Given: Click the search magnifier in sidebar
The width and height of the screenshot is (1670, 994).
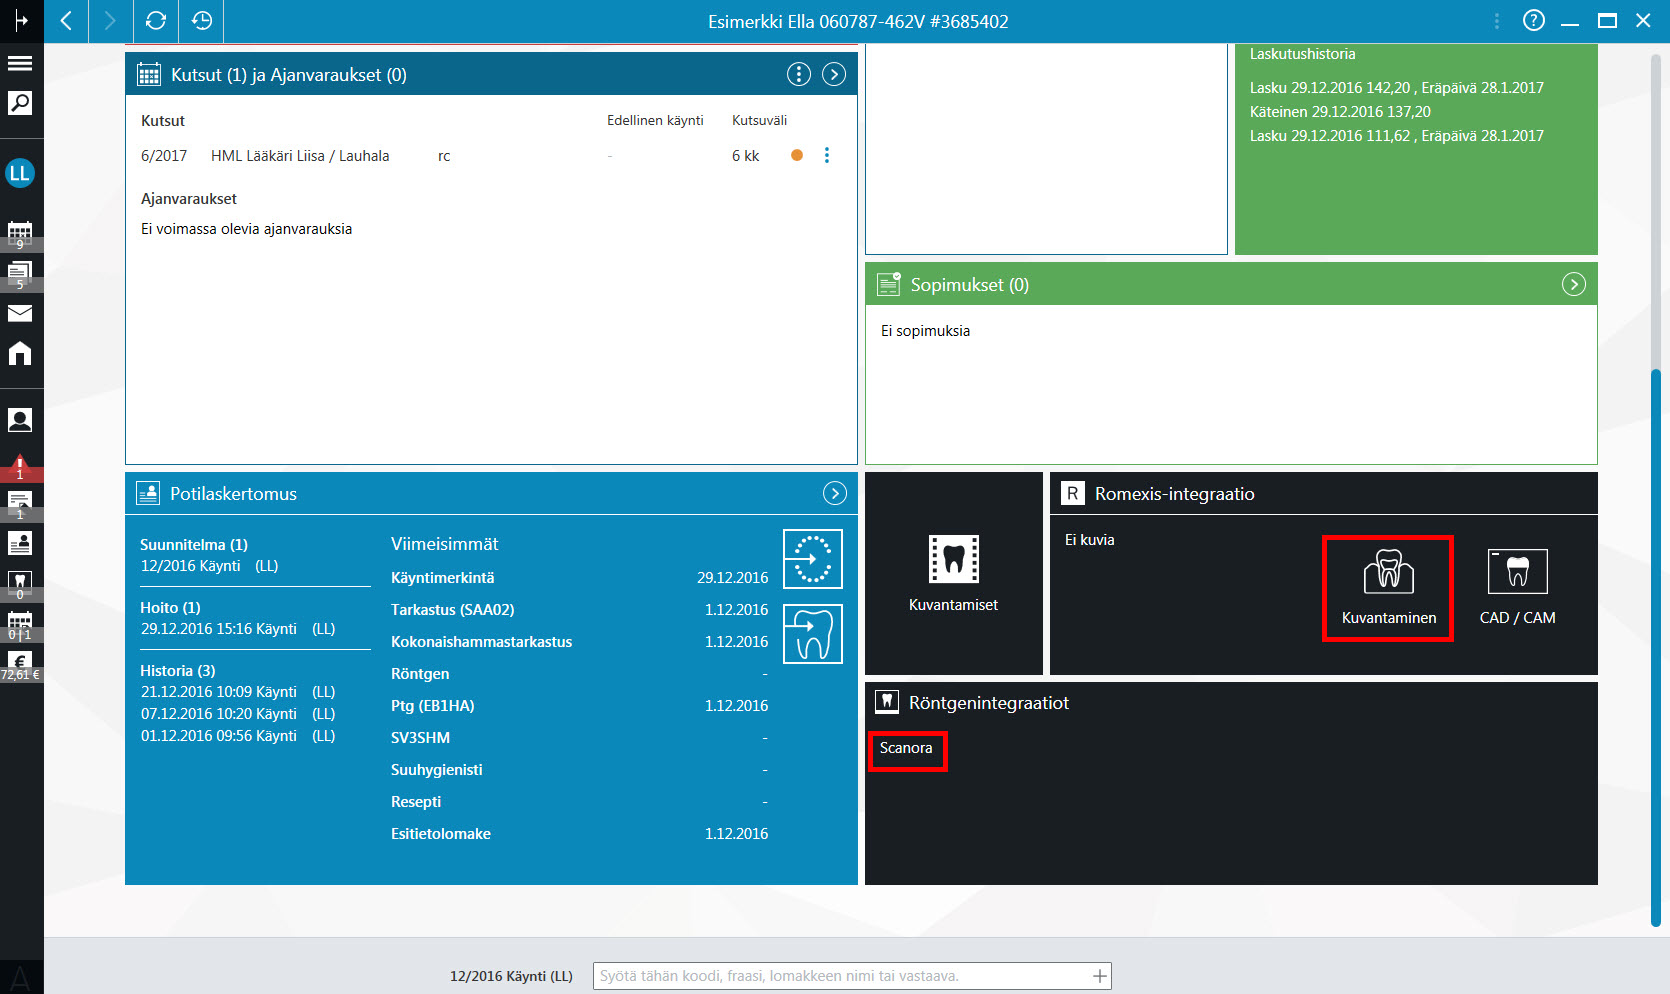Looking at the screenshot, I should (x=20, y=103).
